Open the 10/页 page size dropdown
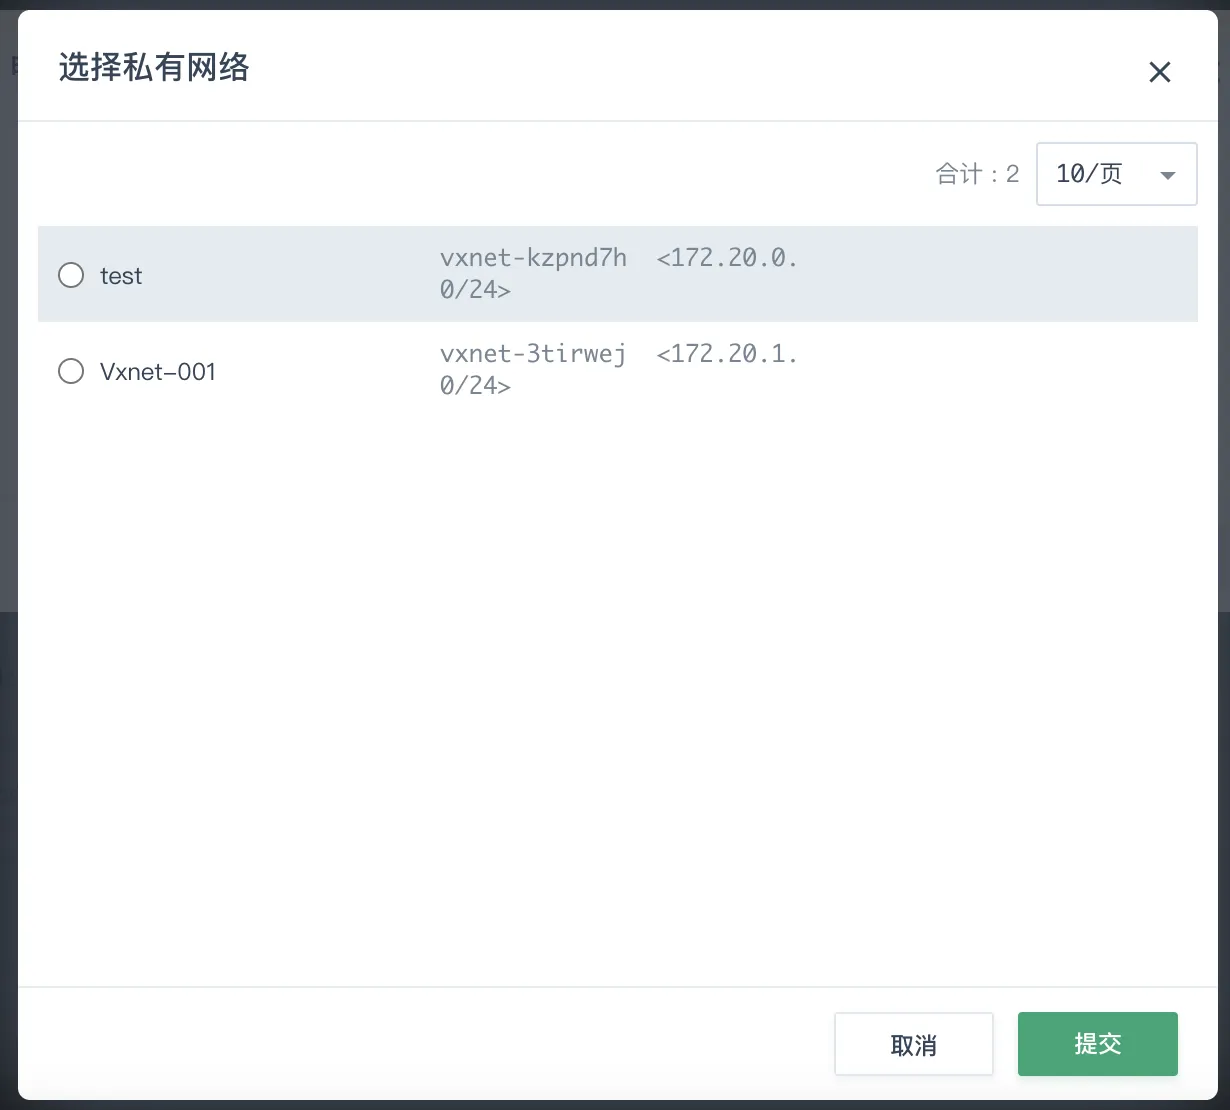The image size is (1230, 1110). [x=1116, y=174]
